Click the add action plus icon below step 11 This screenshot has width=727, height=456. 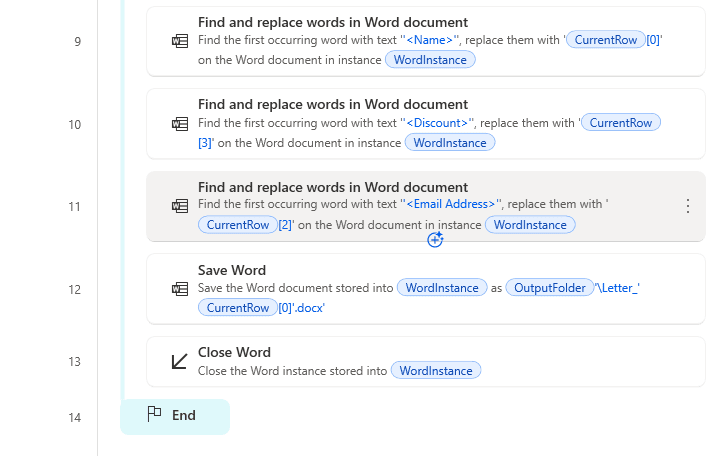pos(435,240)
